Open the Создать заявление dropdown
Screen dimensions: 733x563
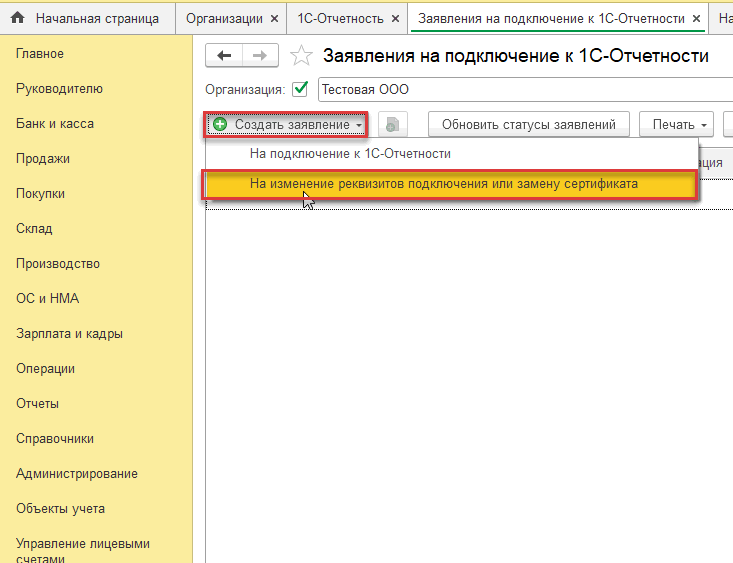286,124
